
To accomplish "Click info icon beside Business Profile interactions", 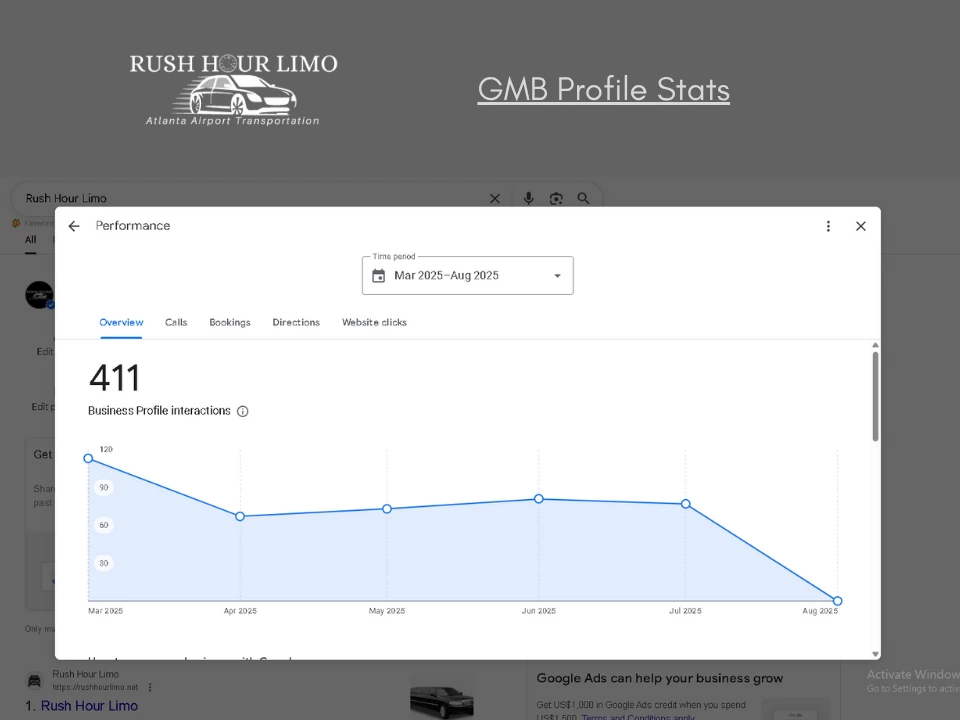I will point(242,411).
